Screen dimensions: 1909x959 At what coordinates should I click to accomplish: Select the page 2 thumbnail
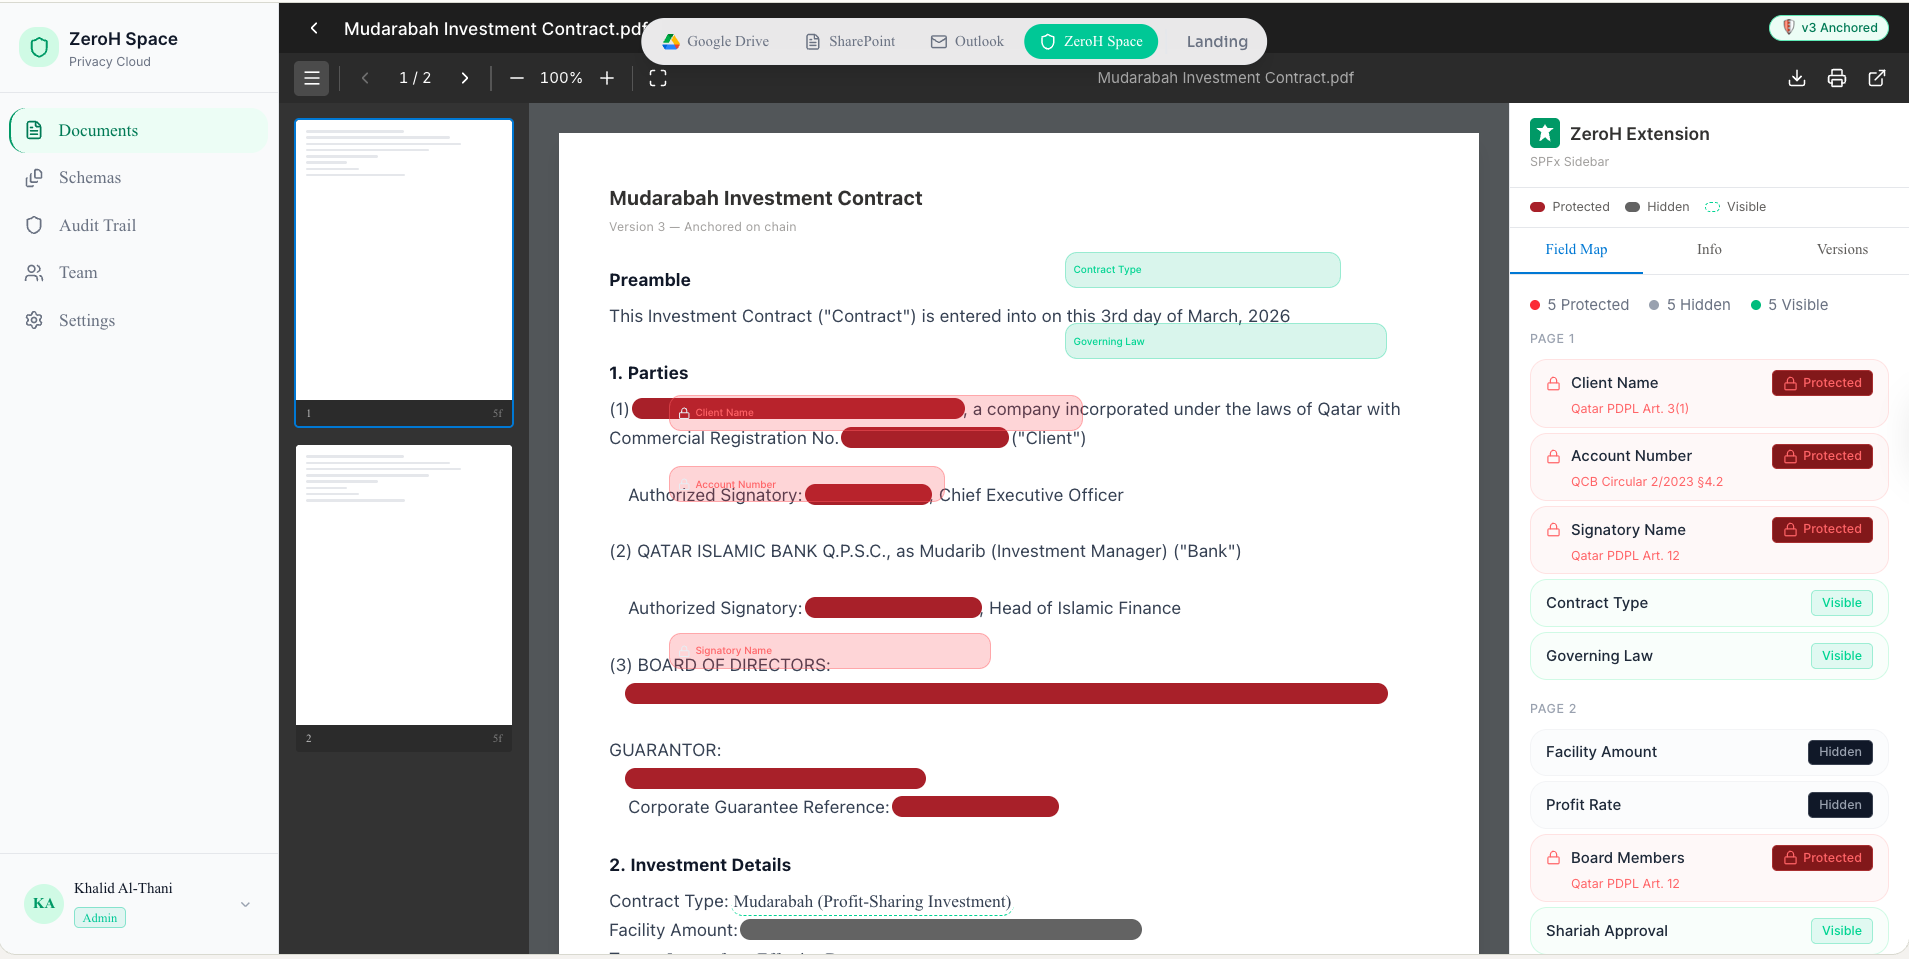coord(404,598)
